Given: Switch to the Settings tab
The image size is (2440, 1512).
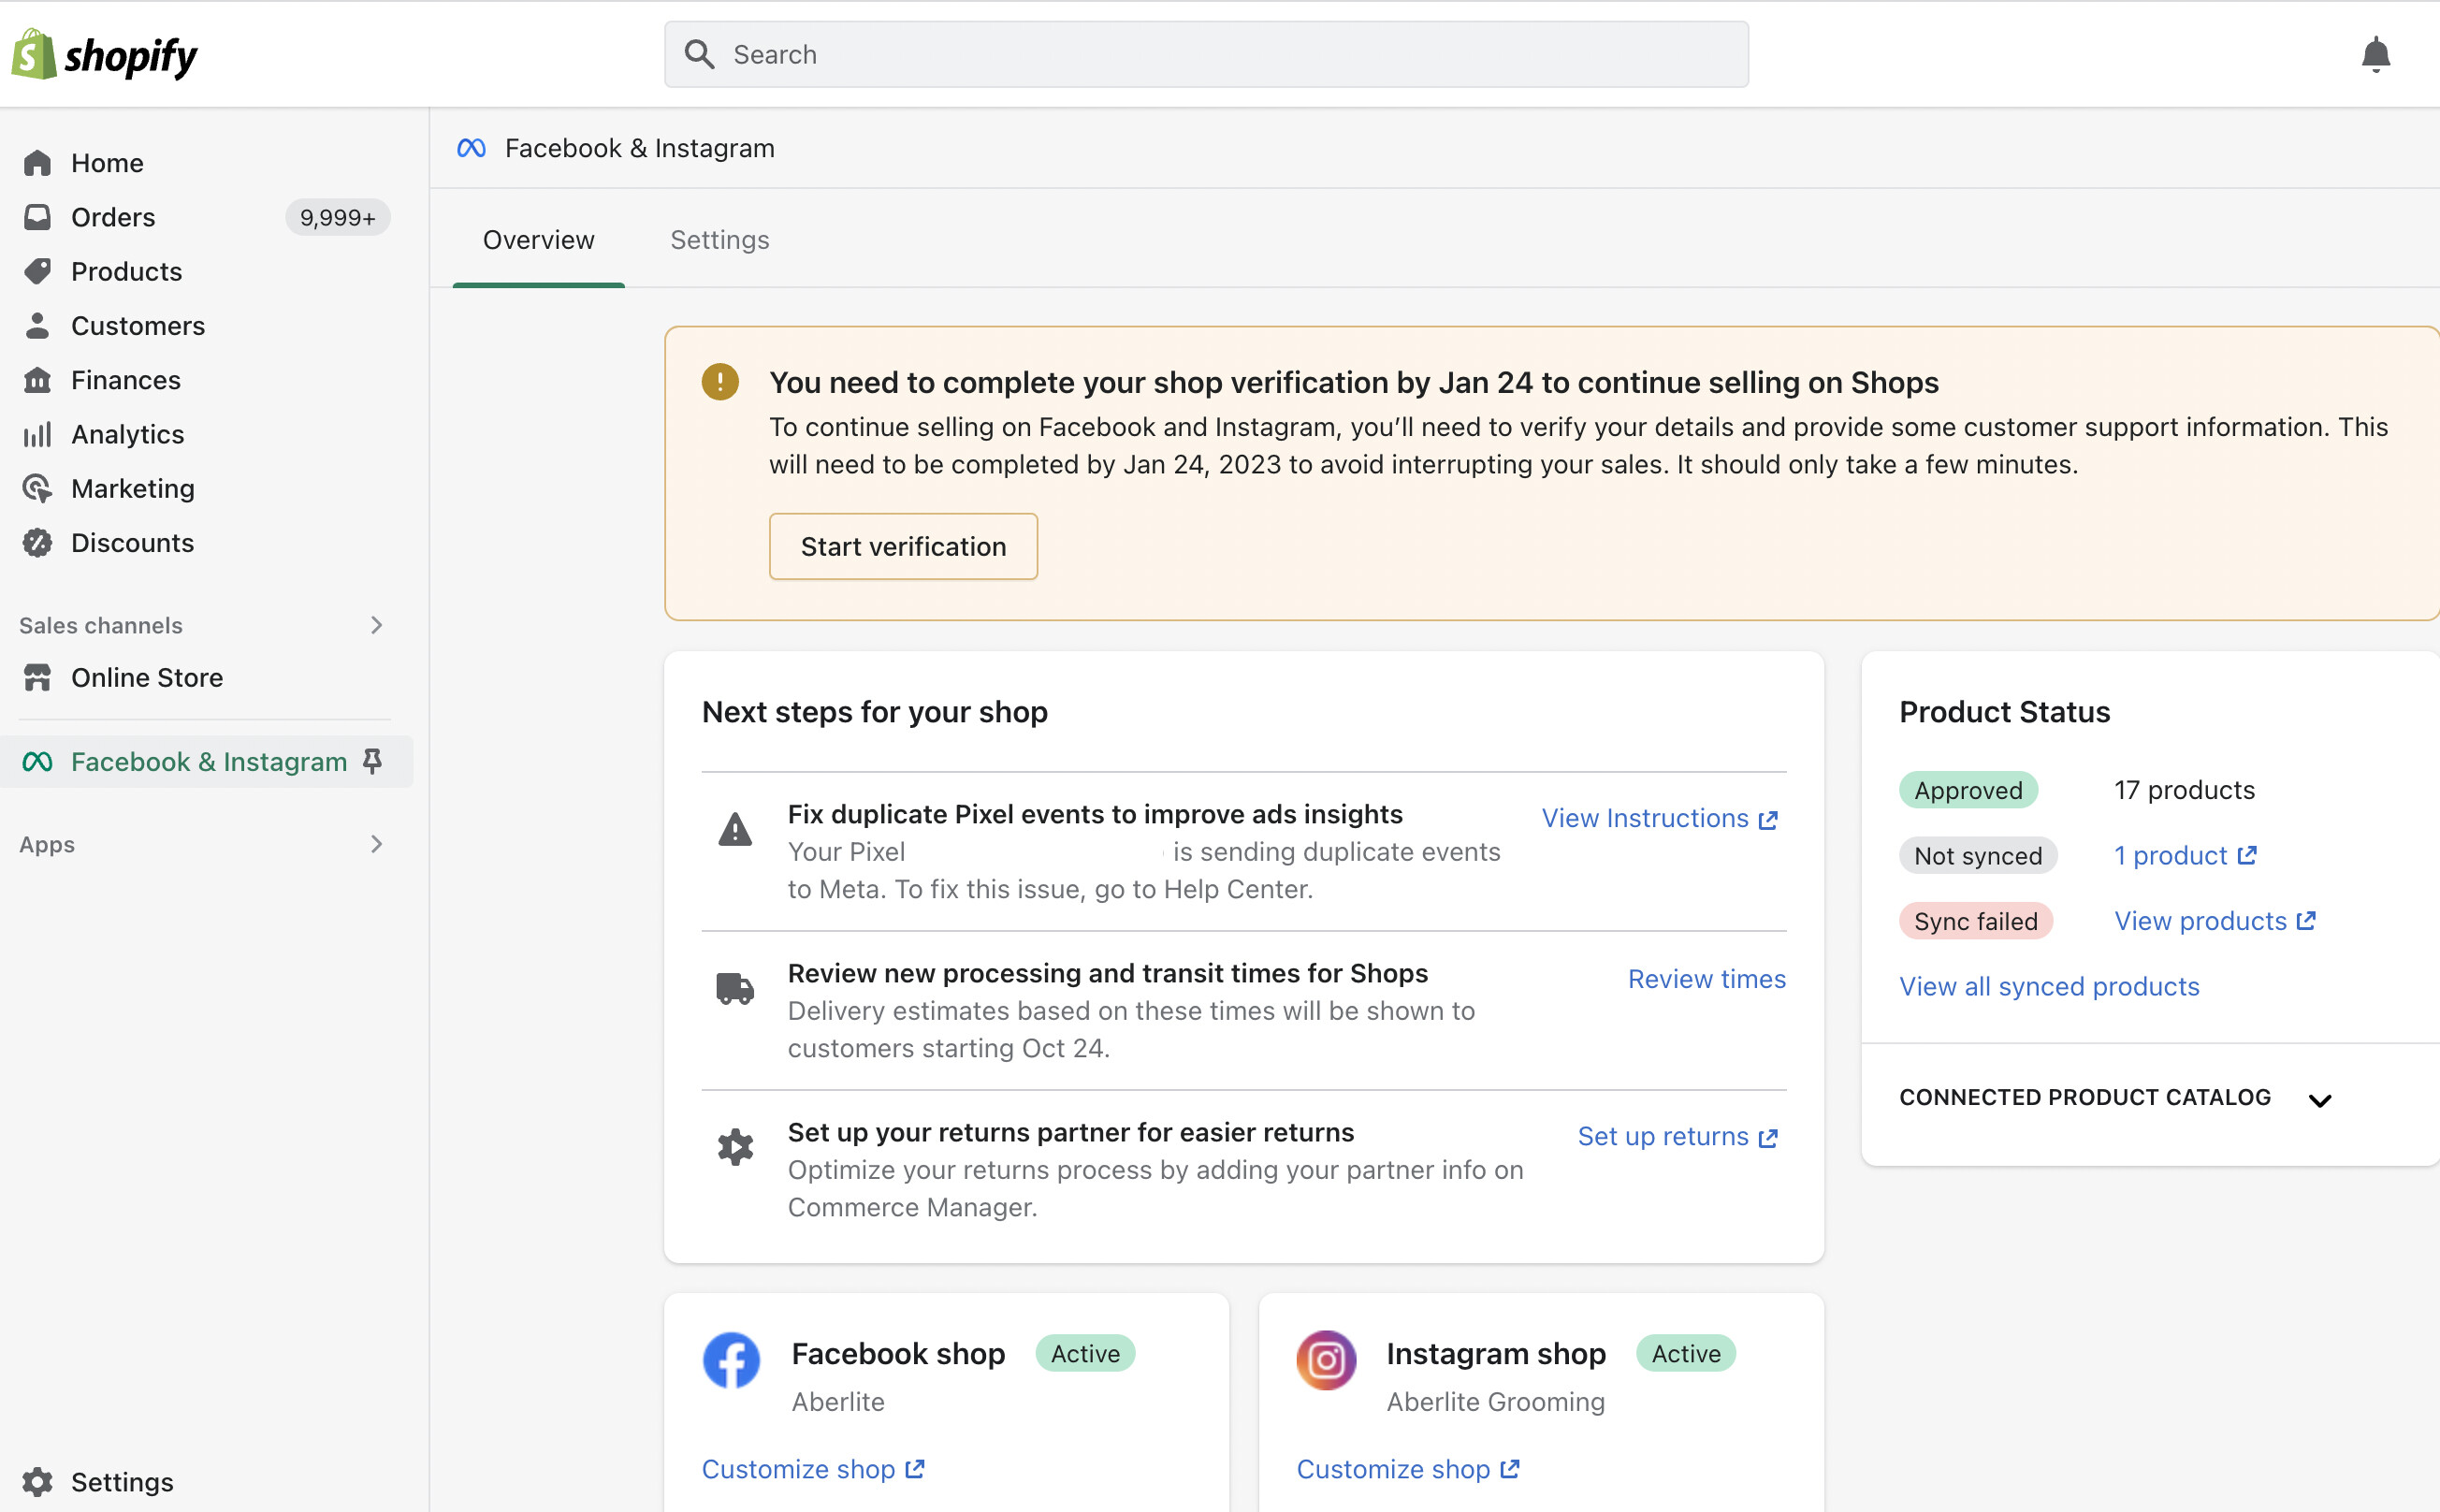Looking at the screenshot, I should [719, 240].
